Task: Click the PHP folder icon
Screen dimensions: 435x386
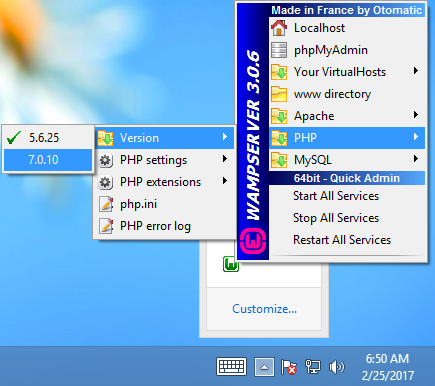Action: (279, 138)
